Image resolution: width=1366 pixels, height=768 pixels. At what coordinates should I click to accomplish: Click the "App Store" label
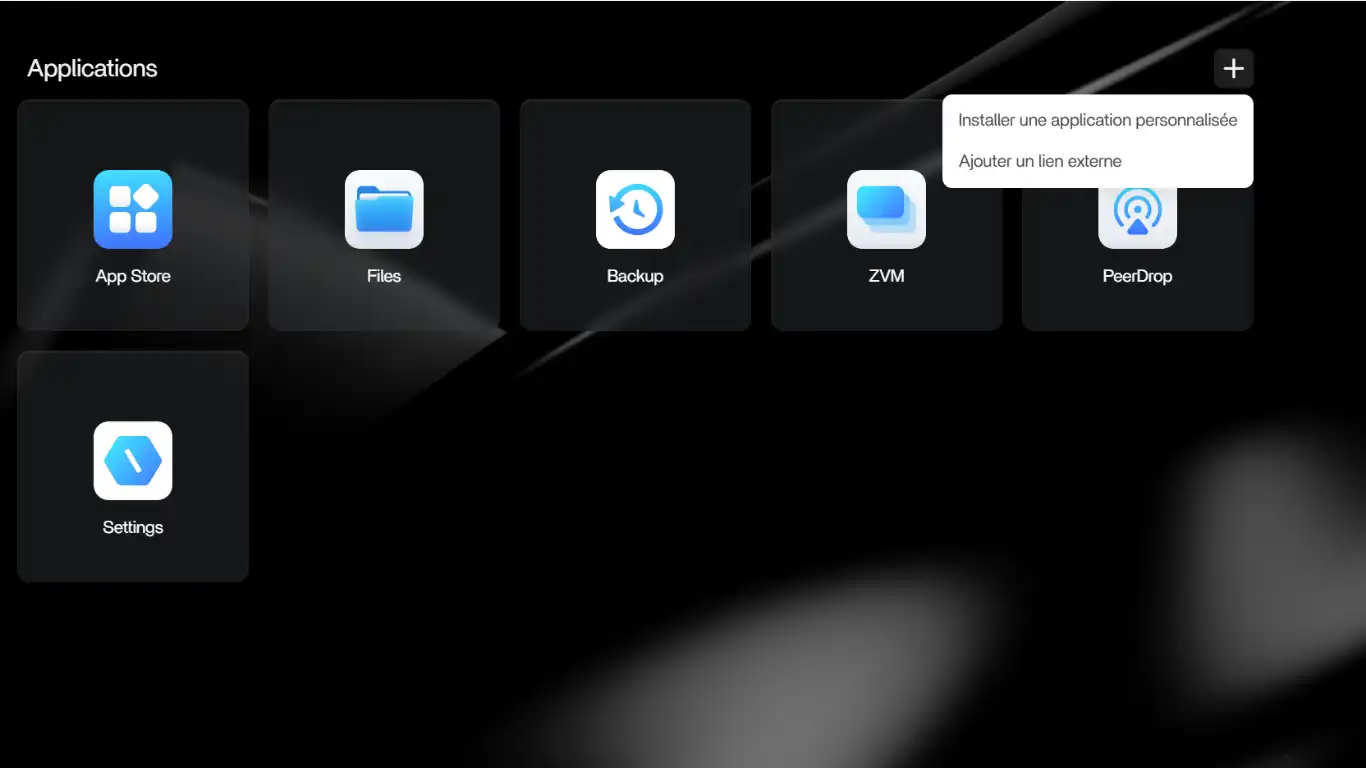pos(133,276)
